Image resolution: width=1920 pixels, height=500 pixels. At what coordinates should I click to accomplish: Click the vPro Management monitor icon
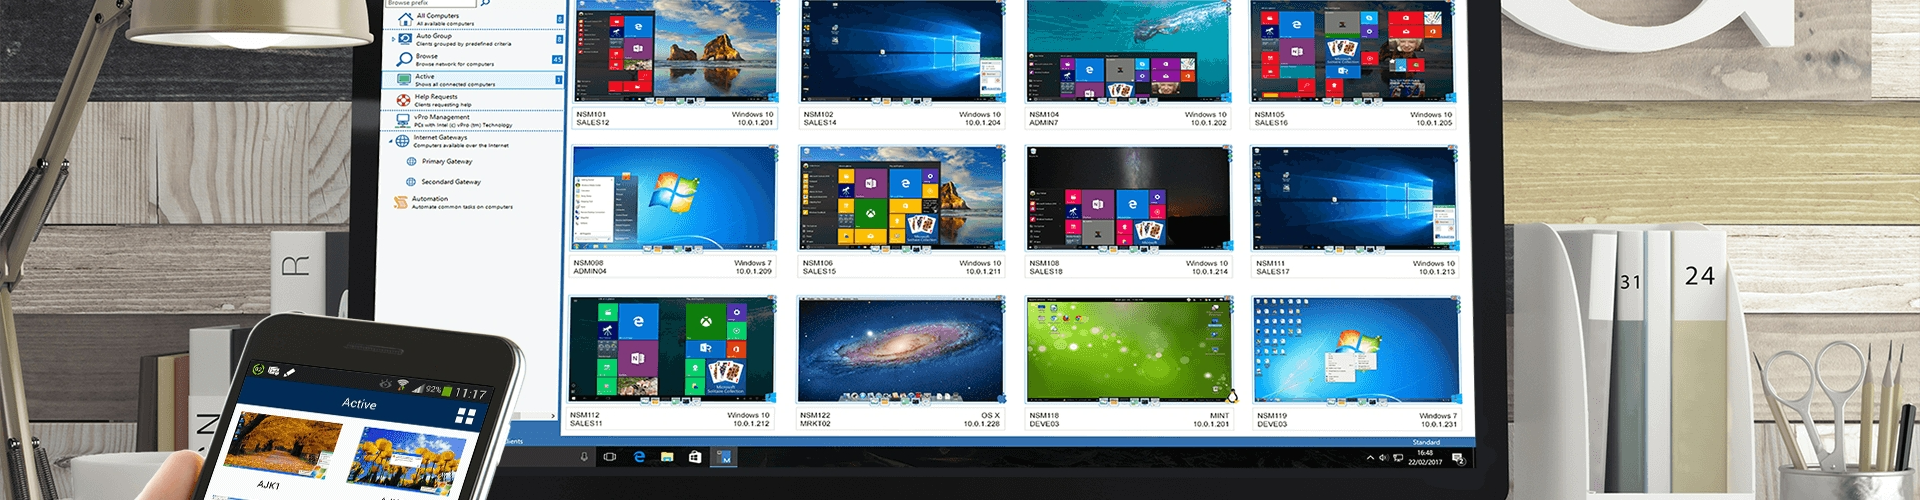pos(403,120)
